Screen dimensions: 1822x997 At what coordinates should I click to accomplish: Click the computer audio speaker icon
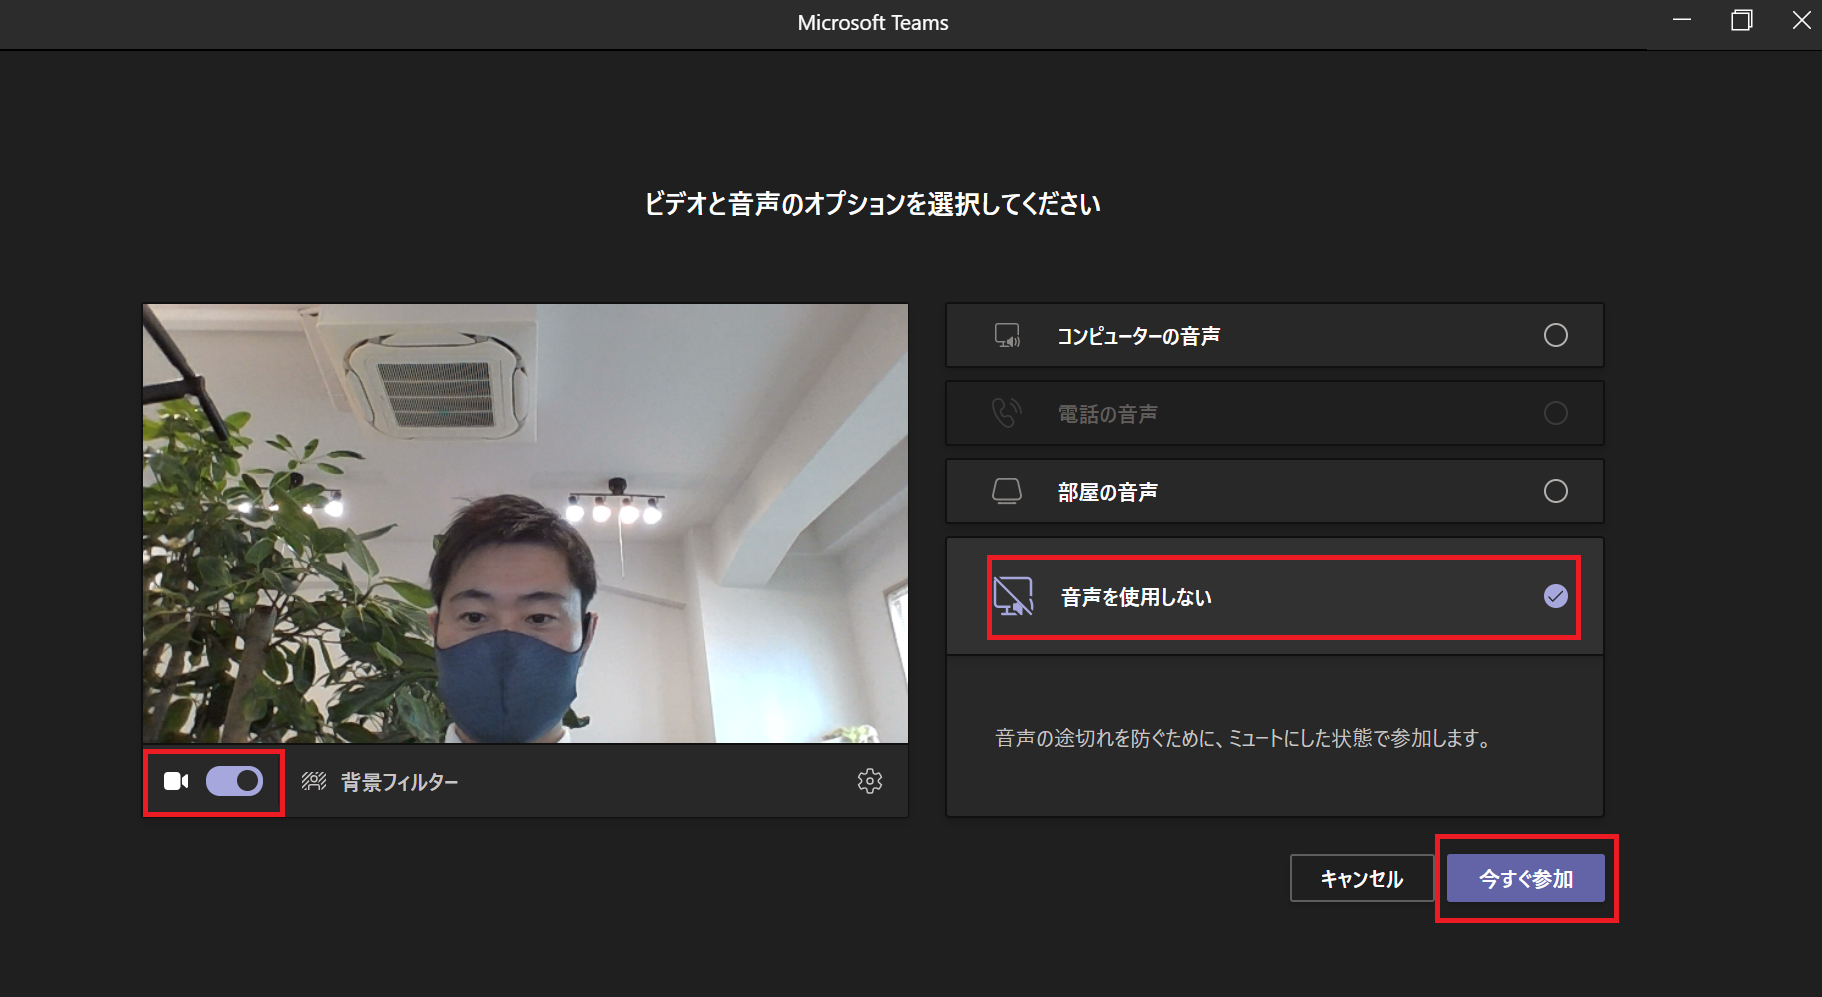[1007, 336]
